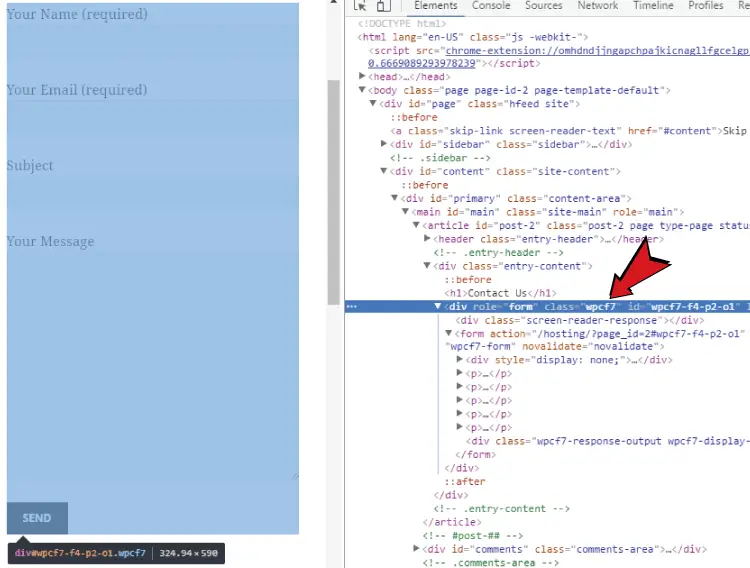Click the Your Message textarea resize handle
The height and width of the screenshot is (568, 750).
coord(295,476)
